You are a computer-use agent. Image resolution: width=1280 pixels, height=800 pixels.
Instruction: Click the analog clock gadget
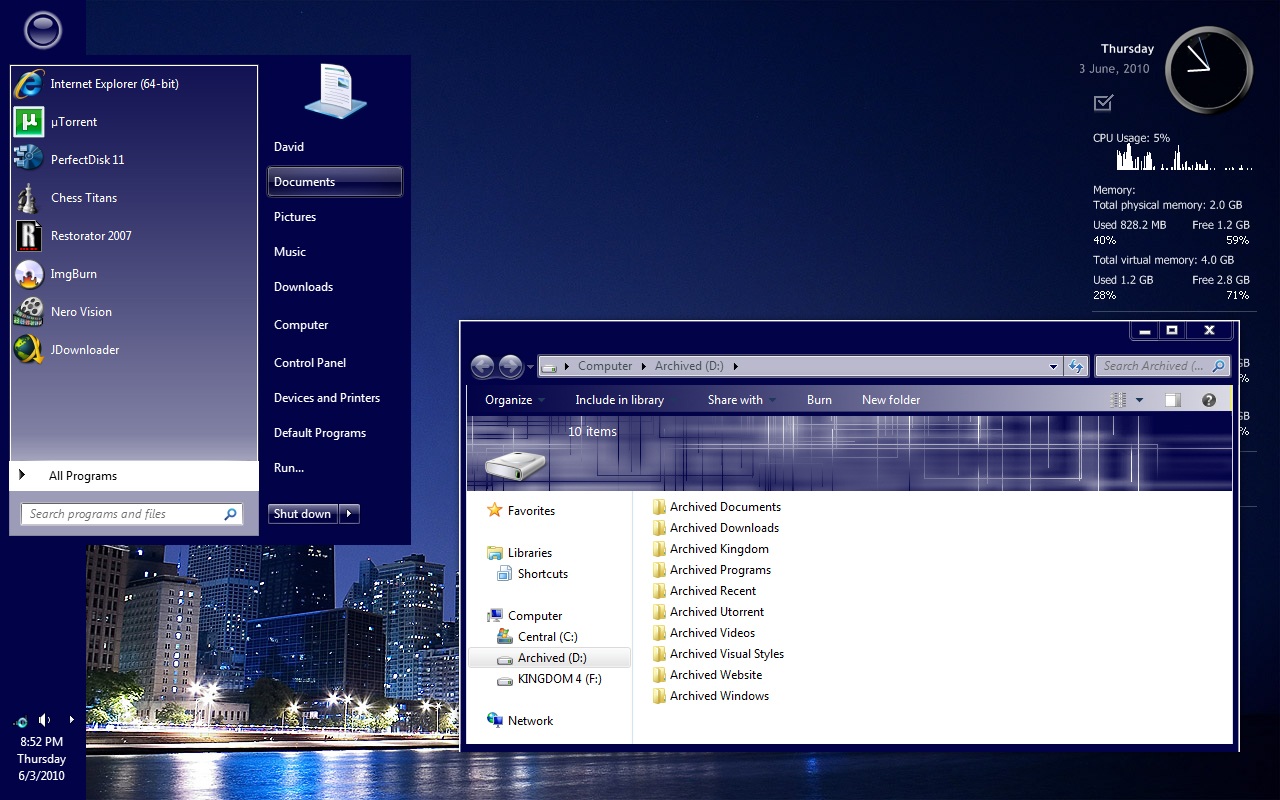(1209, 70)
